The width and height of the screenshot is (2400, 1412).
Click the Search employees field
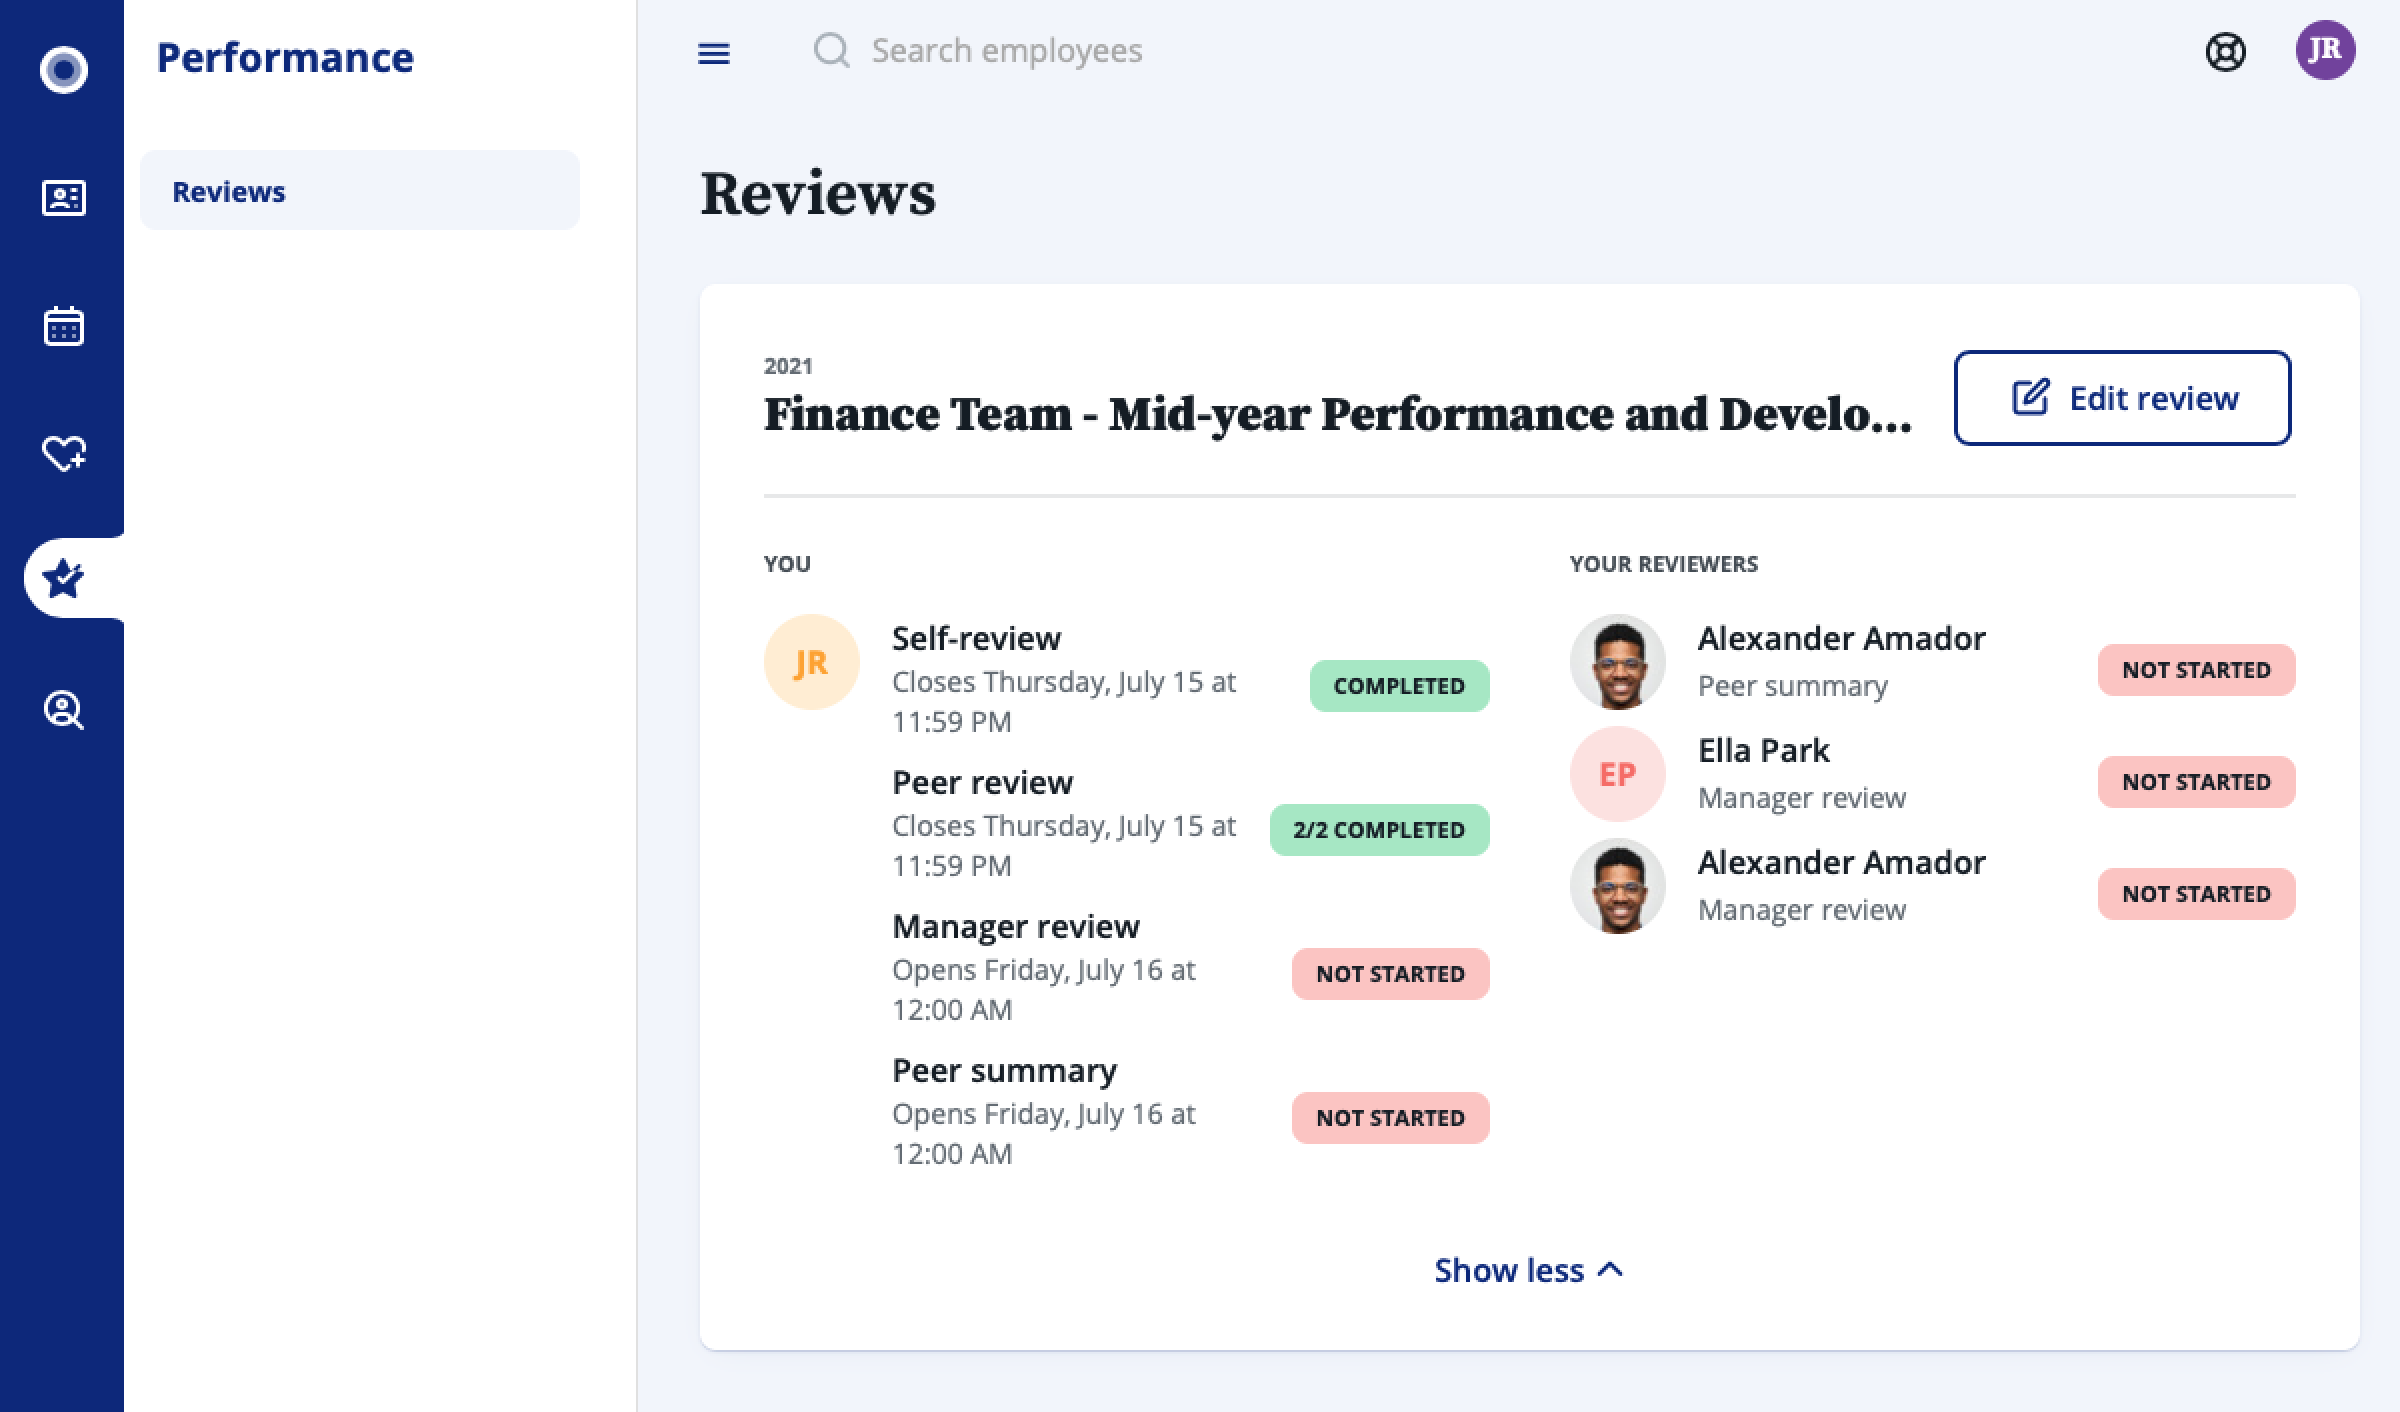pos(1006,50)
